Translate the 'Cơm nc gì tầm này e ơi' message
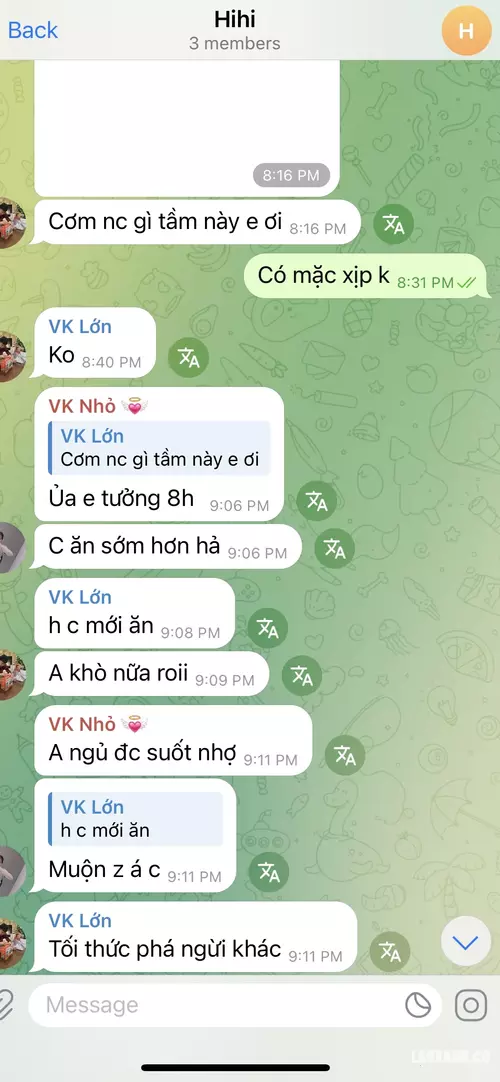Image resolution: width=500 pixels, height=1082 pixels. pyautogui.click(x=393, y=224)
